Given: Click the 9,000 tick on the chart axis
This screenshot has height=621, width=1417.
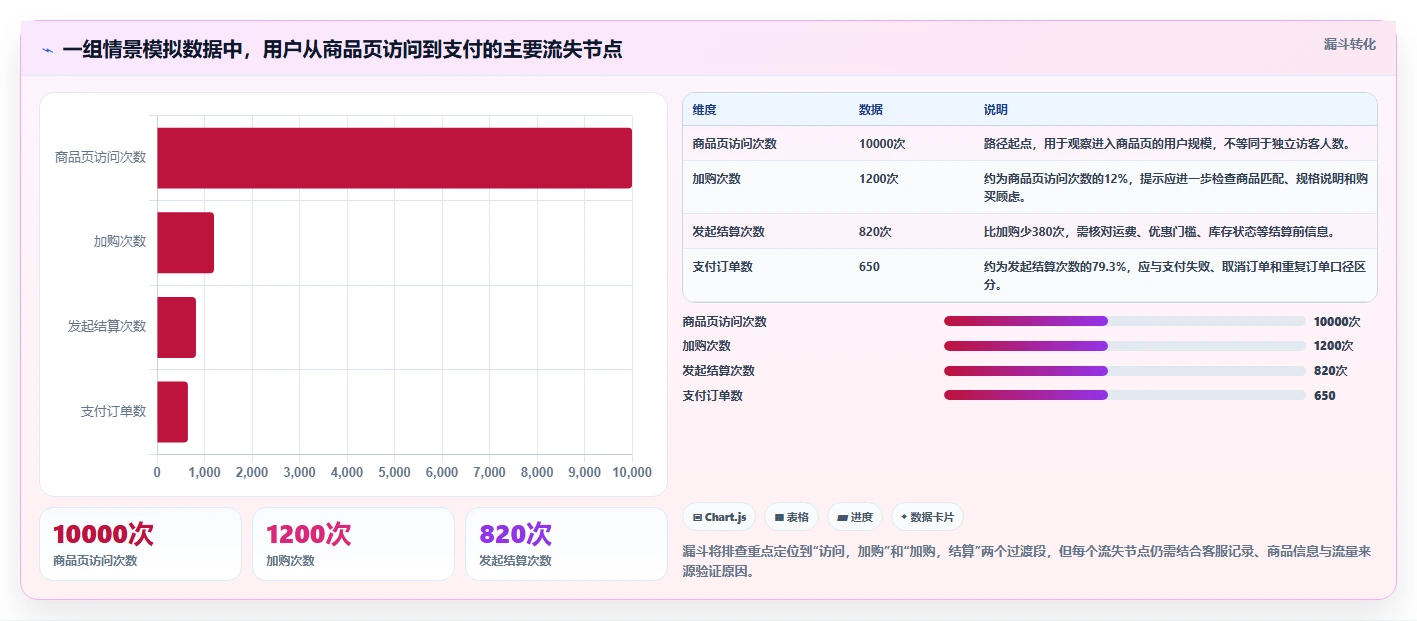Looking at the screenshot, I should (x=584, y=472).
